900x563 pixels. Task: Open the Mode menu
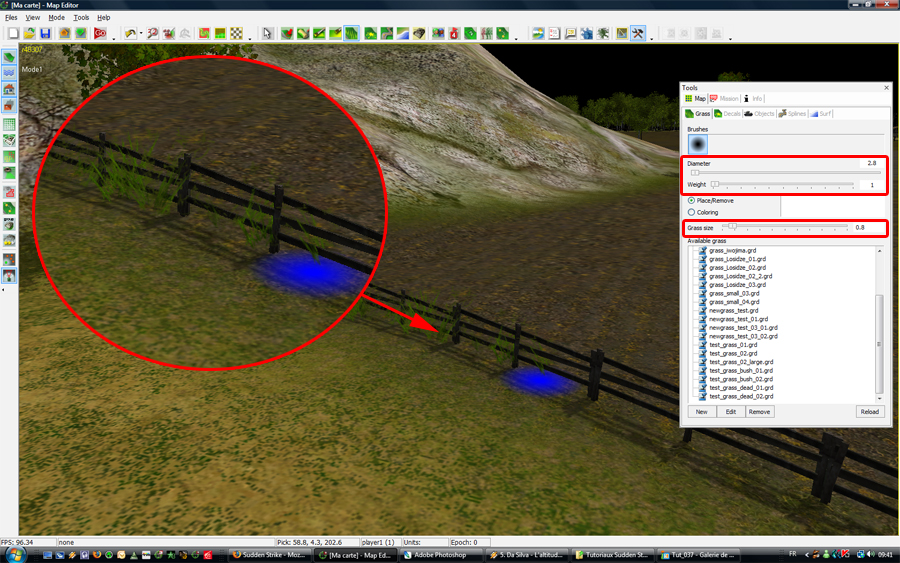56,17
